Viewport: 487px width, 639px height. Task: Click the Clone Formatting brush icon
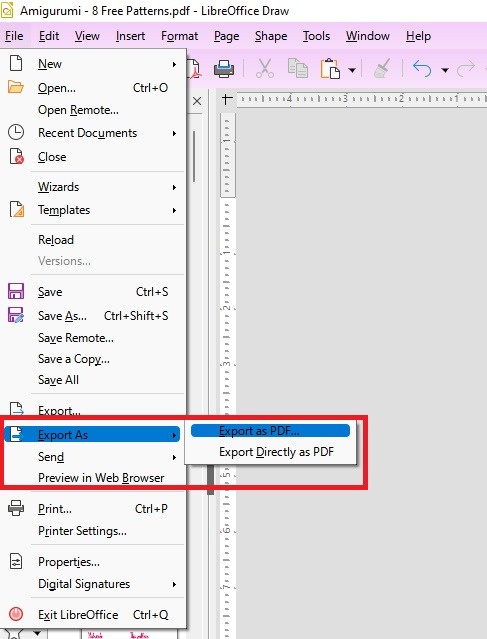pos(382,68)
